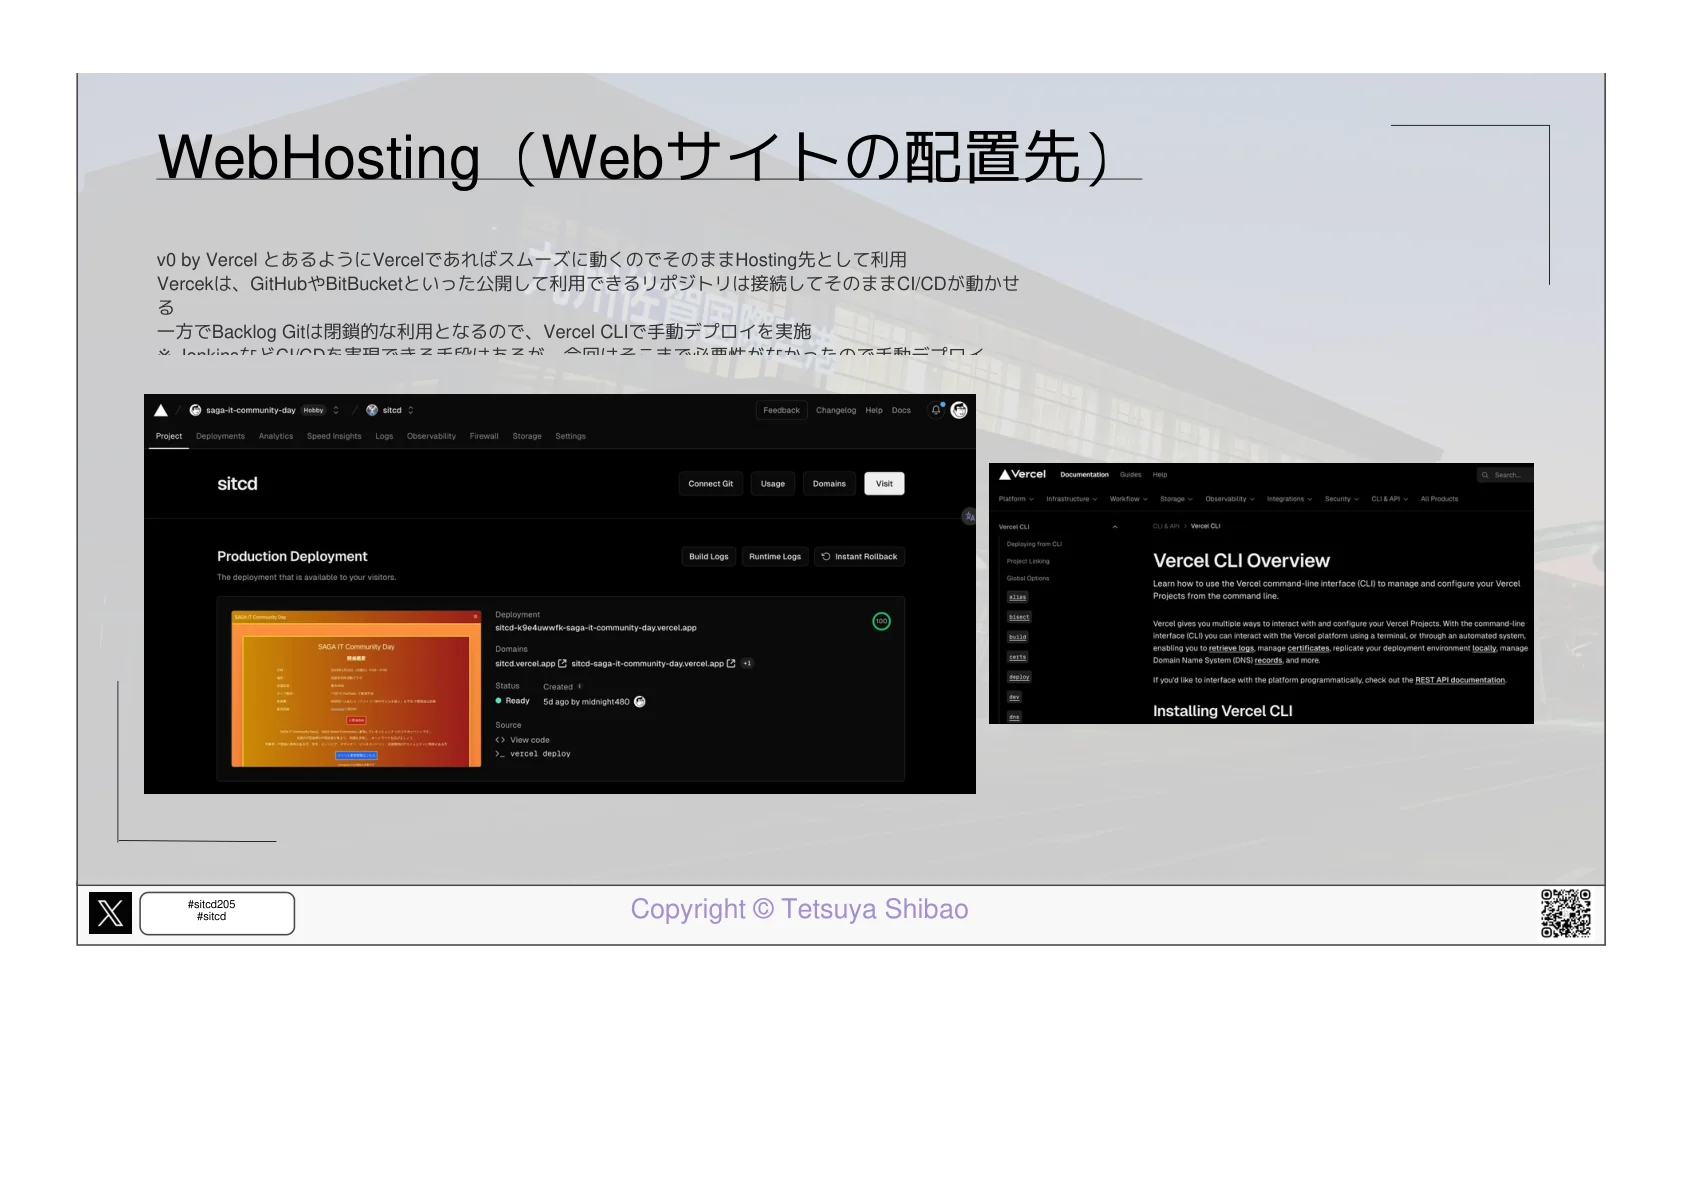Click the Connect Git button
The width and height of the screenshot is (1684, 1190).
pos(711,484)
